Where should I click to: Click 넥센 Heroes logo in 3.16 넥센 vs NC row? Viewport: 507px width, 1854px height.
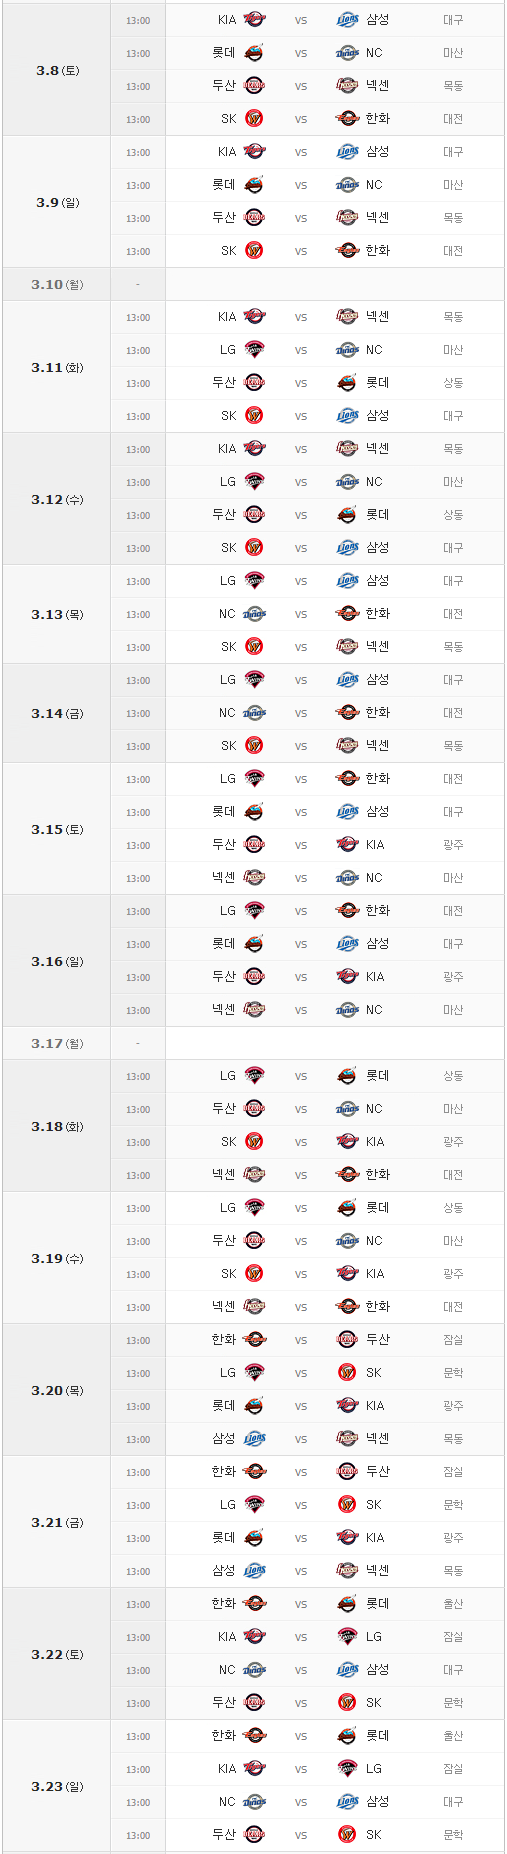click(254, 1010)
